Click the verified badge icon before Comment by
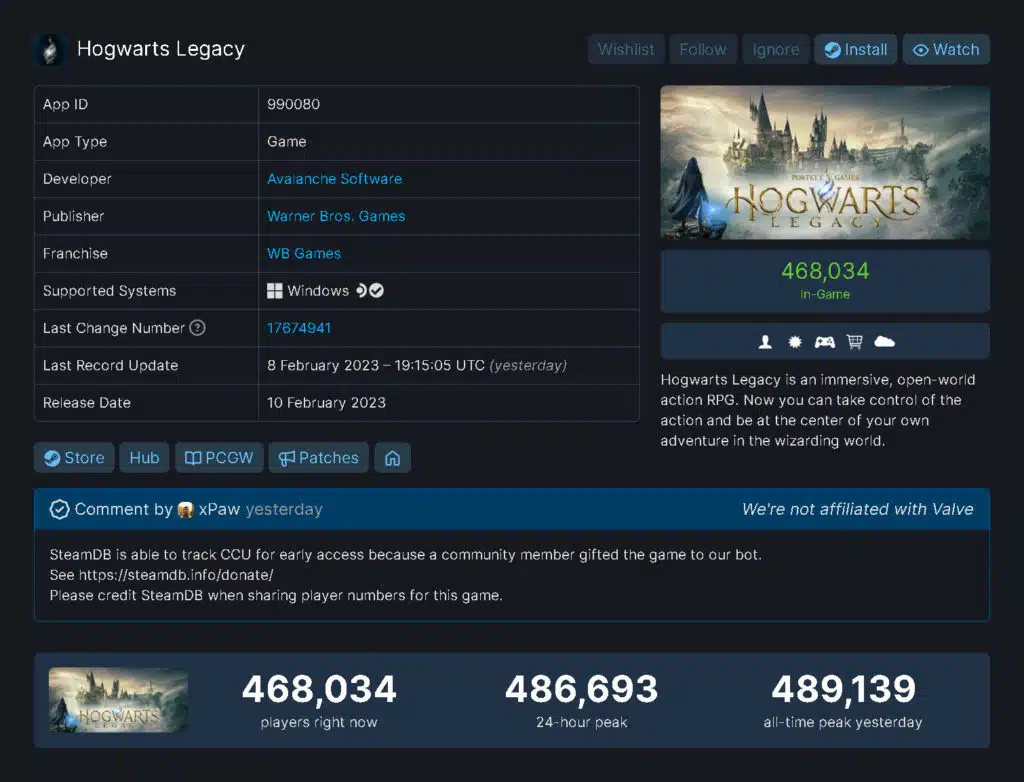The height and width of the screenshot is (782, 1024). (59, 510)
